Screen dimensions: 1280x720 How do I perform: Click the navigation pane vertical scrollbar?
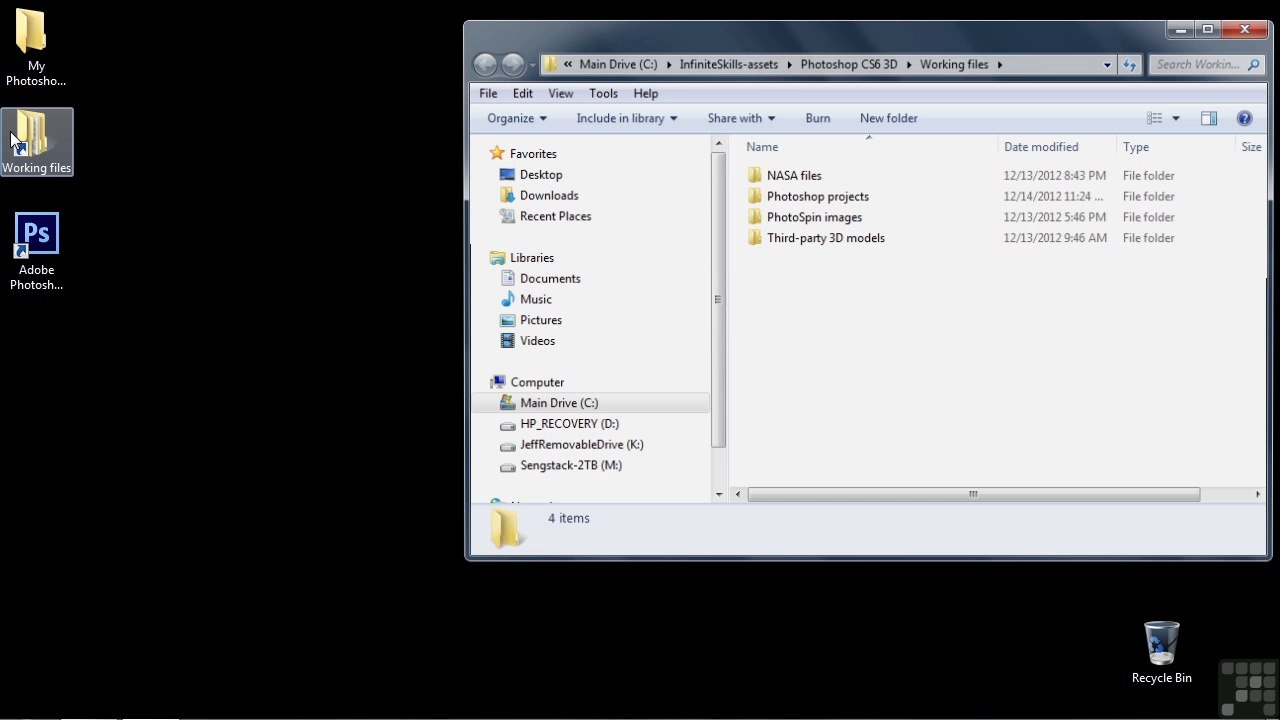coord(718,300)
